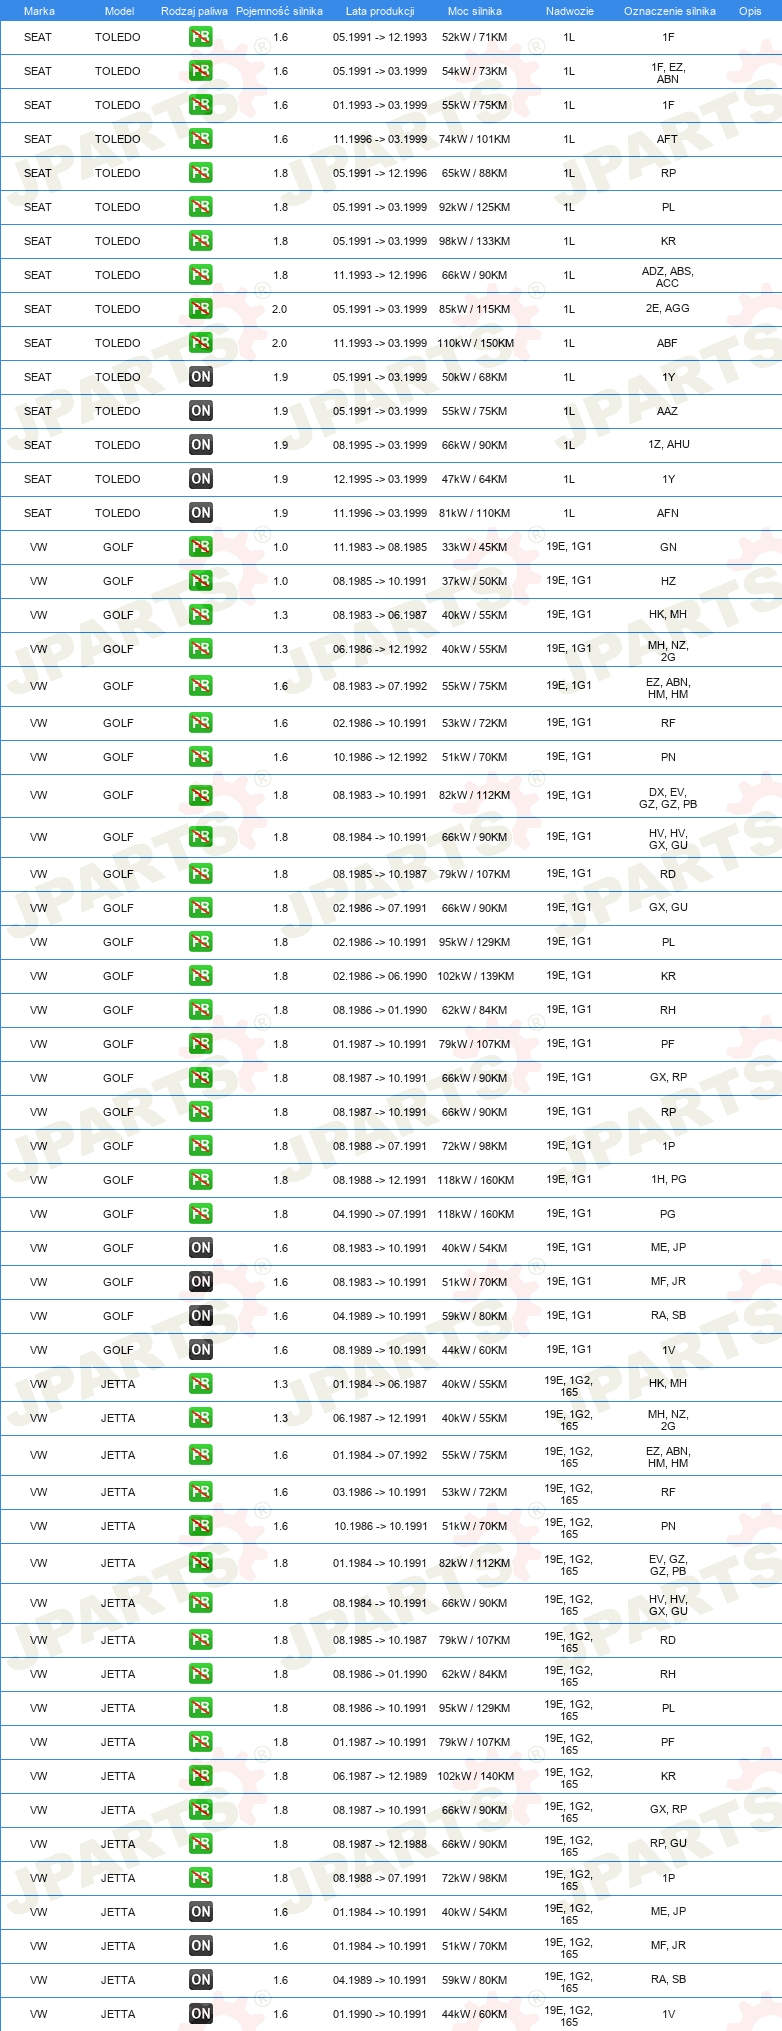Click the '08.1995 -> 03.1999' production years cell

380,445
